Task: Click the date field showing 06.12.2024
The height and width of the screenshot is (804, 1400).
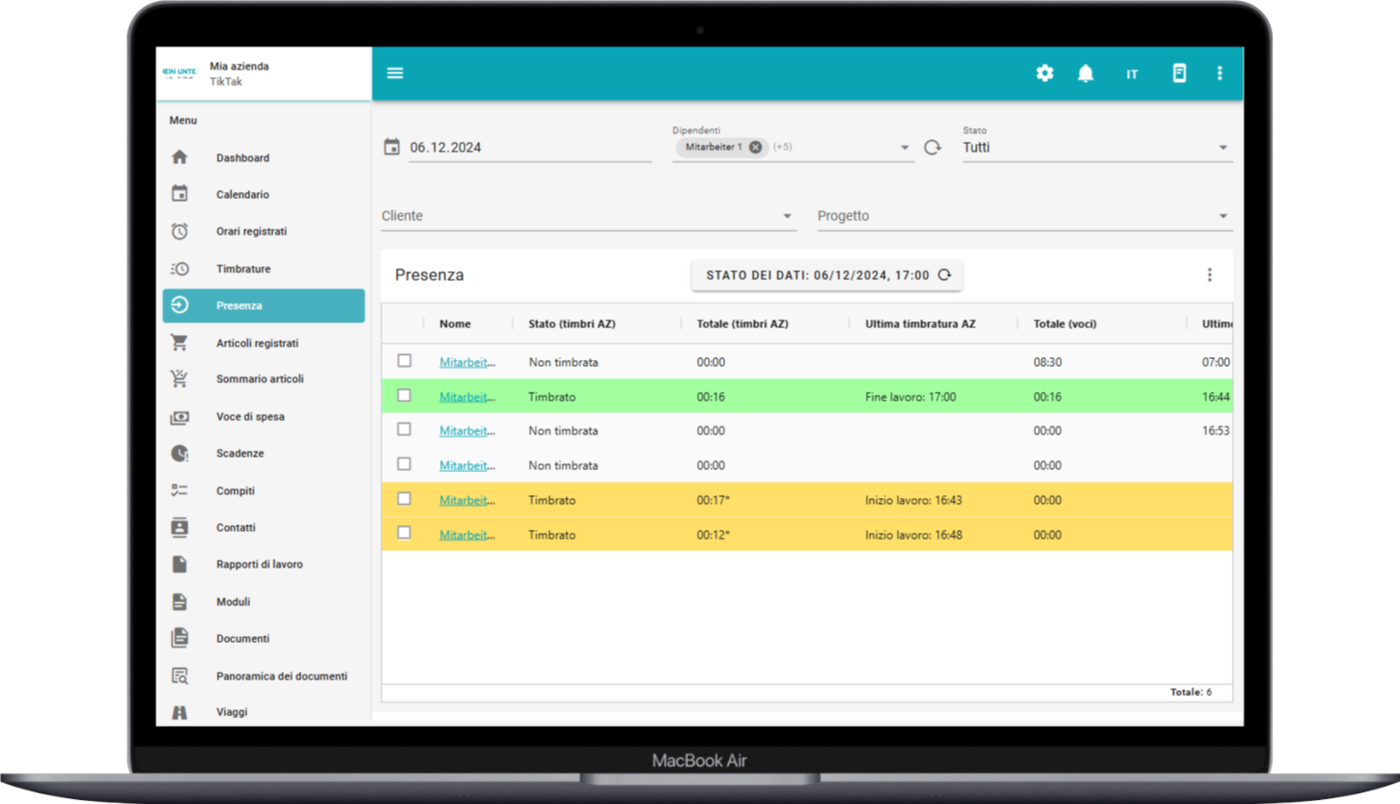Action: [528, 147]
